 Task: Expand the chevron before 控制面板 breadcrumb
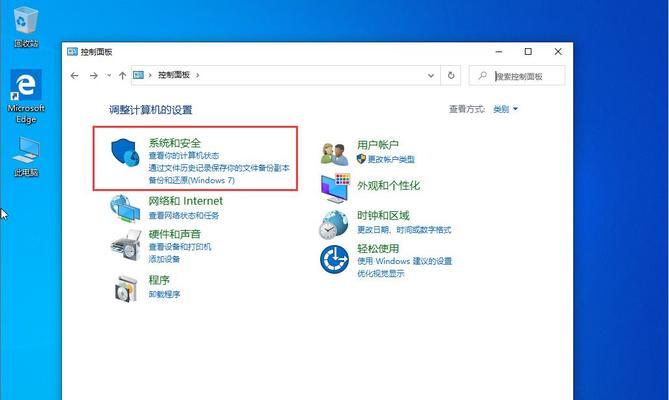point(150,75)
